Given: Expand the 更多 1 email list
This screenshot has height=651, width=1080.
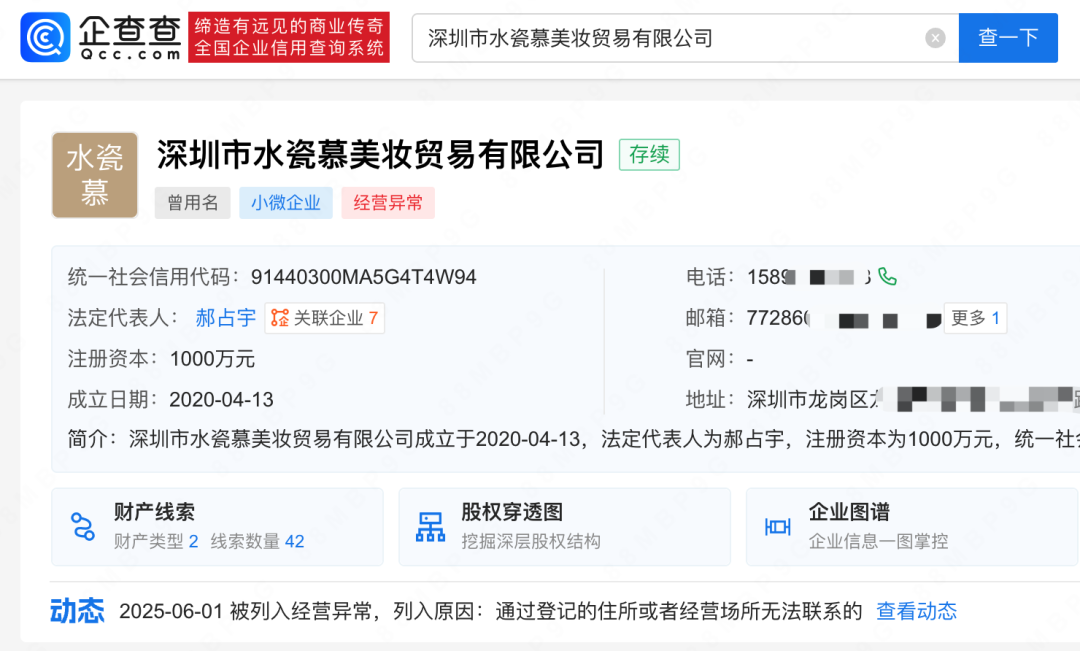Looking at the screenshot, I should [975, 318].
